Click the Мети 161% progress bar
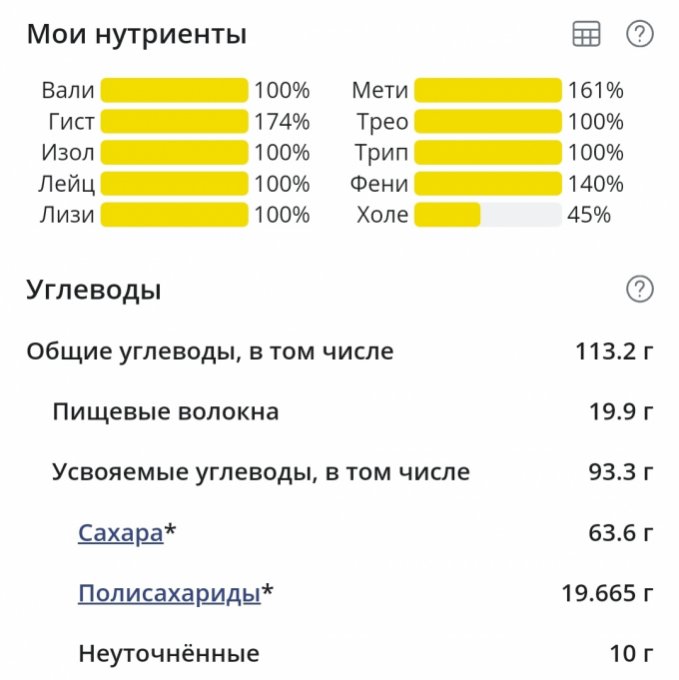This screenshot has width=679, height=680. click(x=488, y=91)
